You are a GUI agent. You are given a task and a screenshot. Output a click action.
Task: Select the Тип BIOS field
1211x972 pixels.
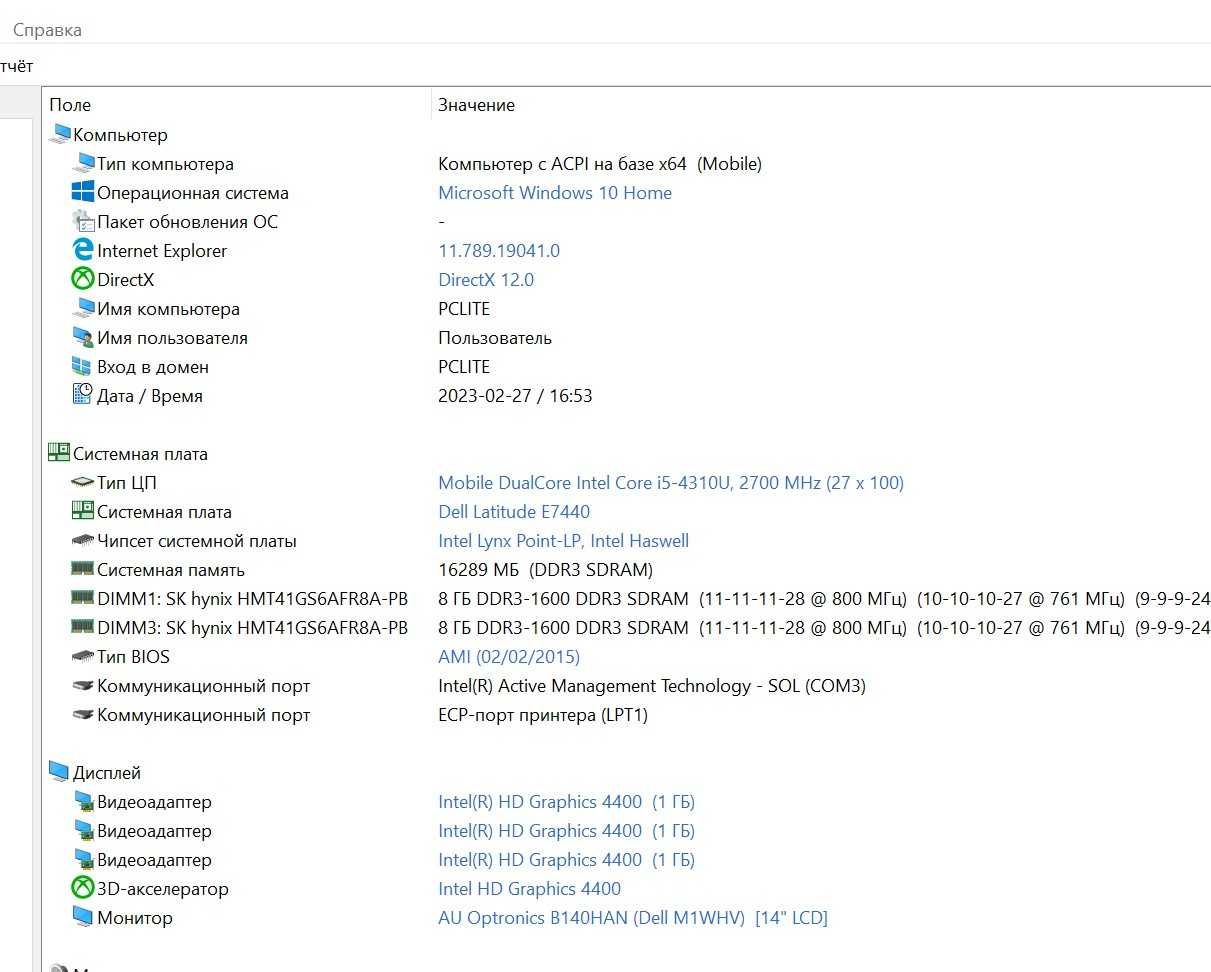133,657
